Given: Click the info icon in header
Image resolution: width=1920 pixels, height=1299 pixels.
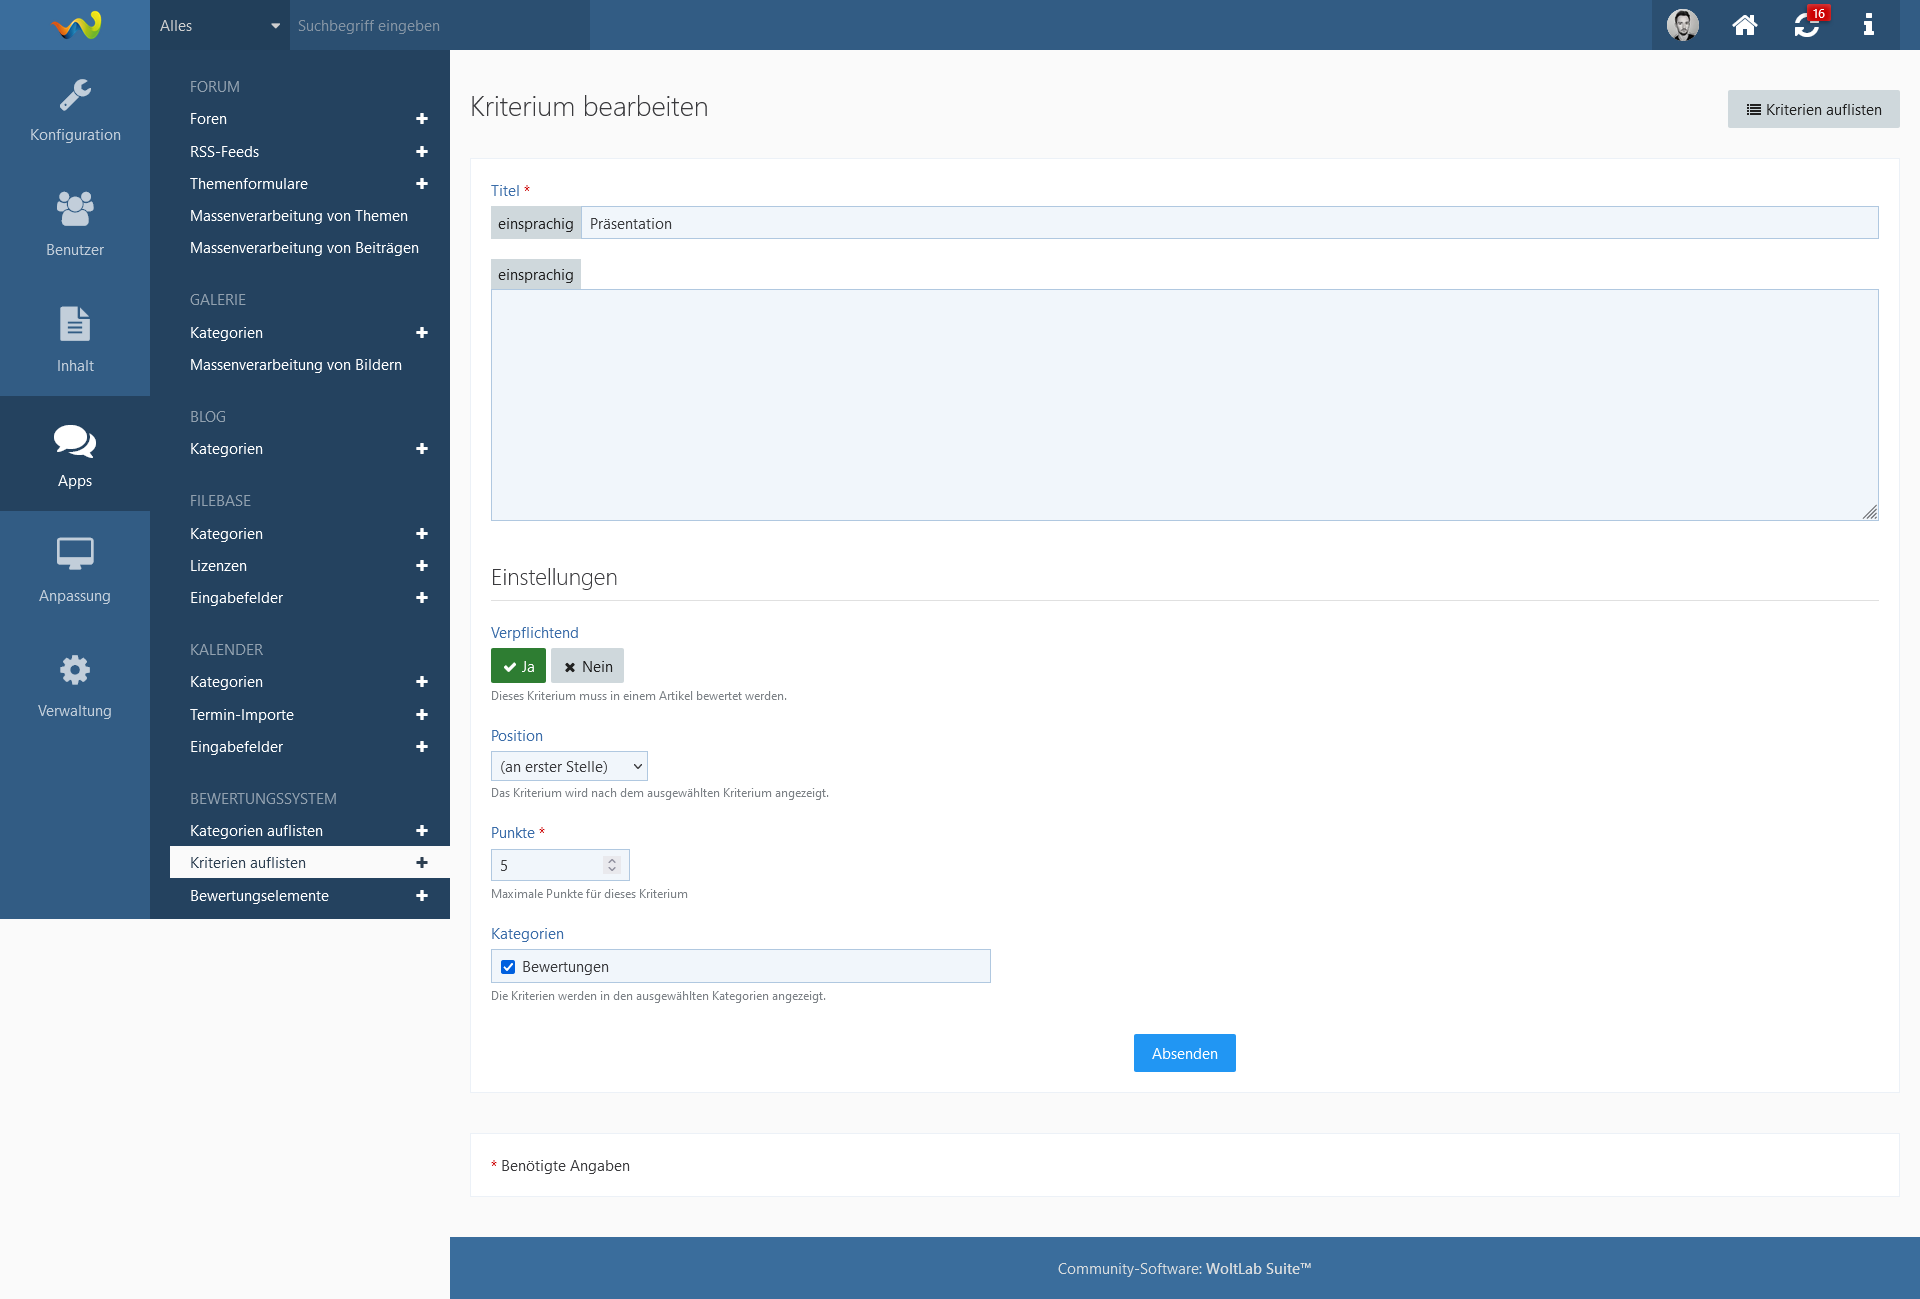Looking at the screenshot, I should (x=1868, y=25).
